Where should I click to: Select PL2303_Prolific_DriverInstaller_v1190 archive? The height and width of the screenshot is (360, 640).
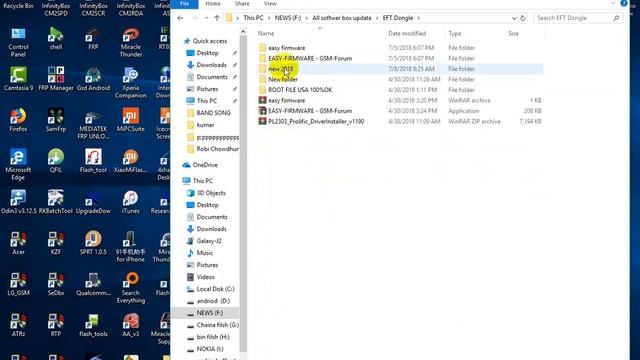(316, 122)
